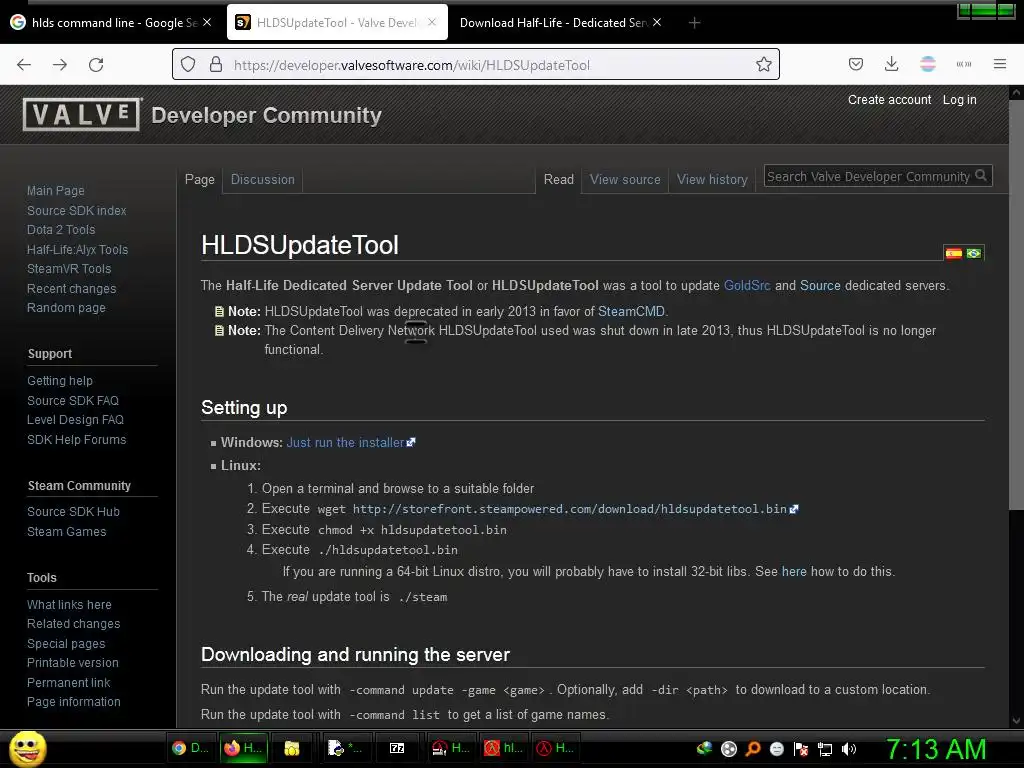Select the Read tab
Viewport: 1024px width, 768px height.
pos(559,180)
